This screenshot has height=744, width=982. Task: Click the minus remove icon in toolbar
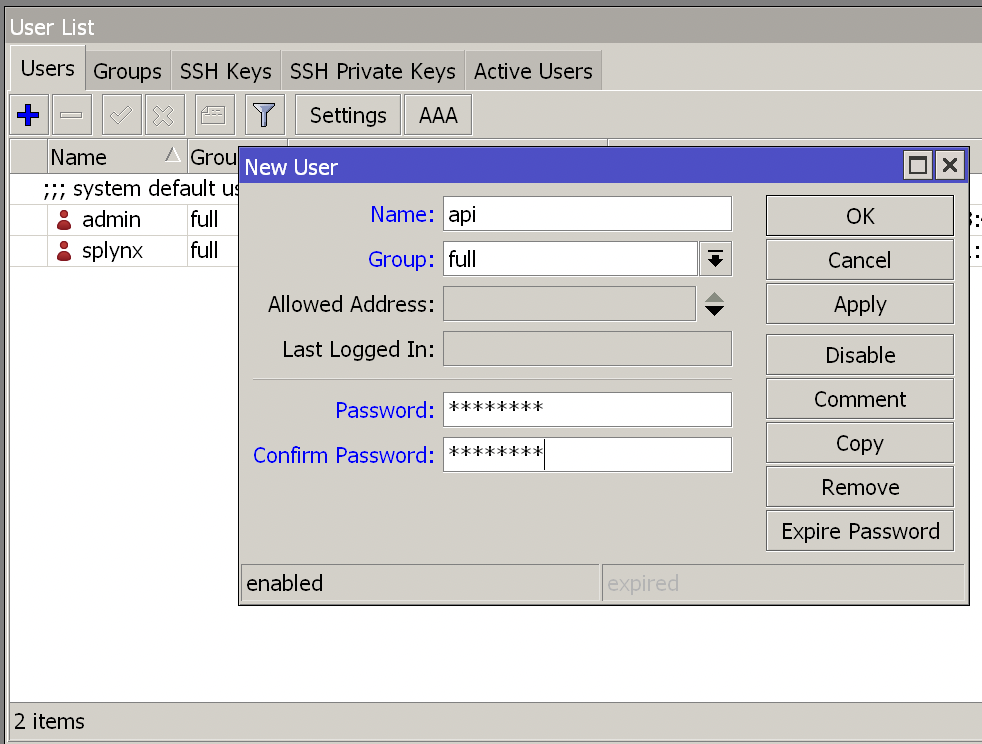coord(71,116)
